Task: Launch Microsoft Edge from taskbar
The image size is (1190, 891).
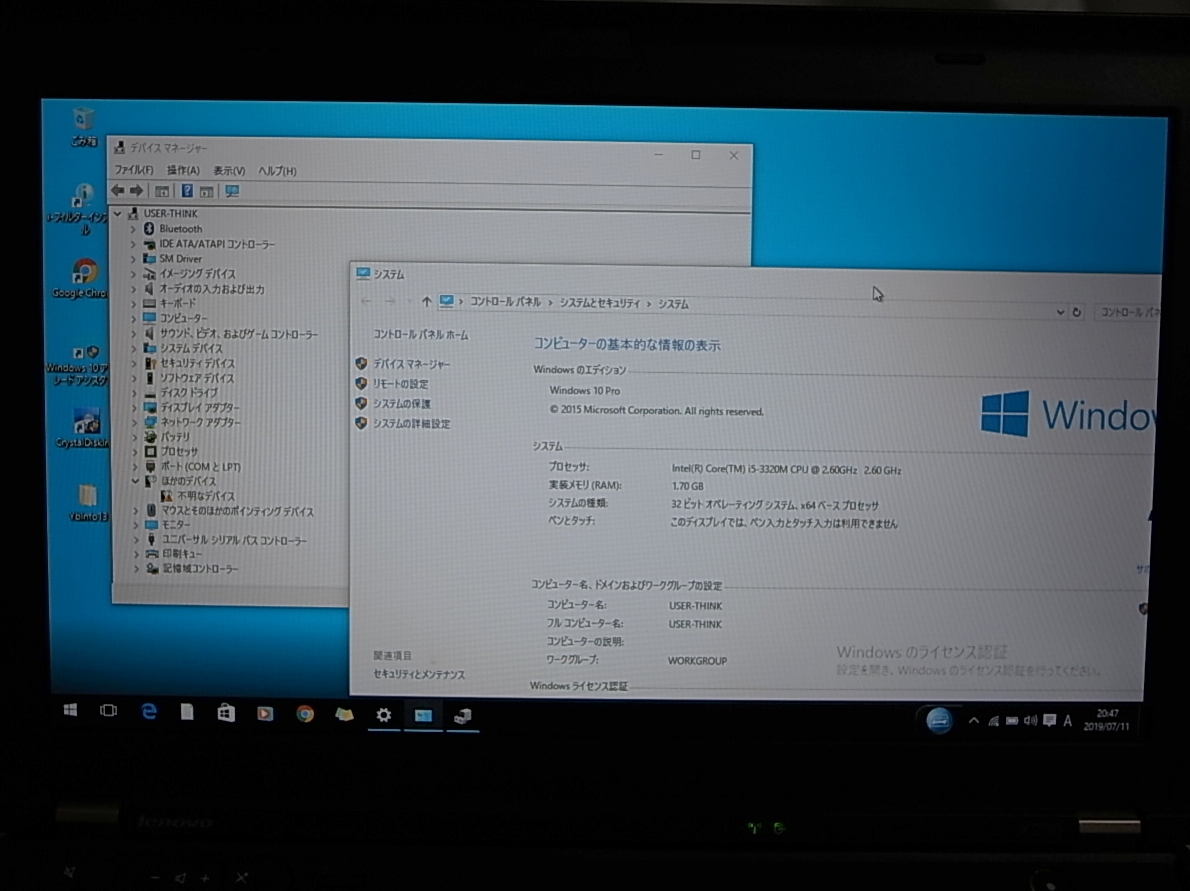Action: click(x=149, y=711)
